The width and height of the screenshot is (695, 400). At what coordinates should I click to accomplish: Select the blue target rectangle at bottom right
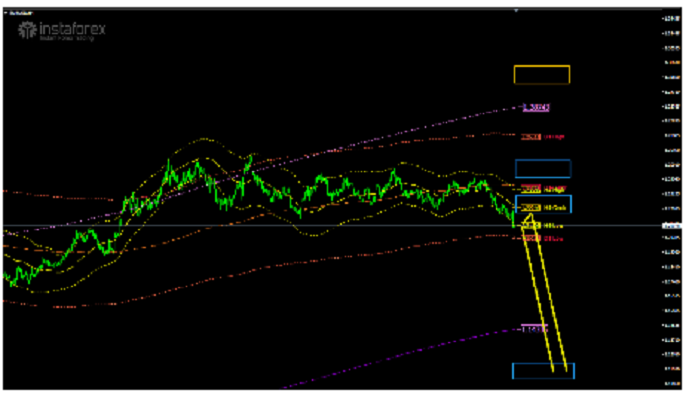(x=543, y=371)
